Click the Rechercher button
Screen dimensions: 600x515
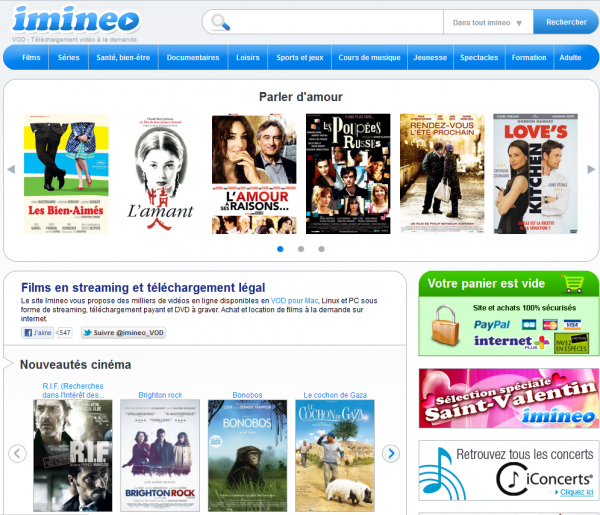566,22
